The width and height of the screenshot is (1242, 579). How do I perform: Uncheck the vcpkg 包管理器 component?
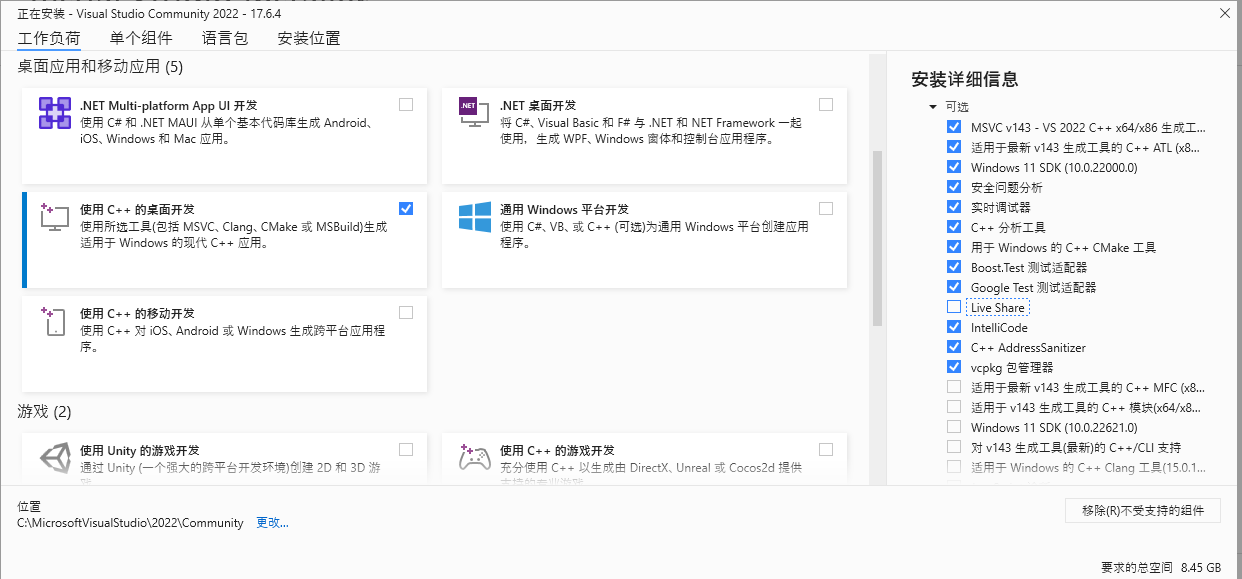[x=954, y=367]
